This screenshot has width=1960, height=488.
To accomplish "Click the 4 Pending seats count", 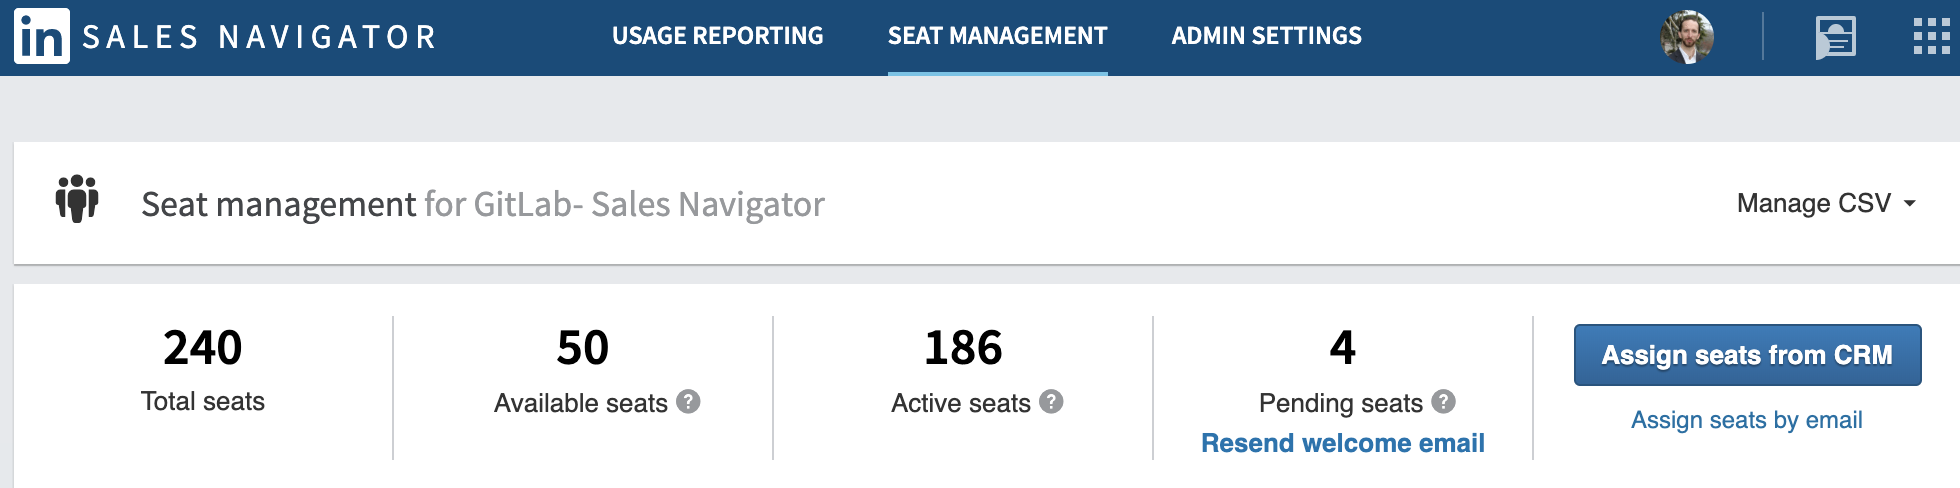I will pos(1342,348).
